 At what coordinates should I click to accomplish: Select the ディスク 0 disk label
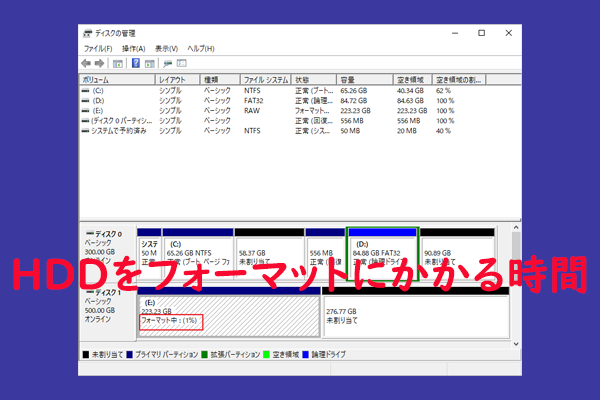108,234
